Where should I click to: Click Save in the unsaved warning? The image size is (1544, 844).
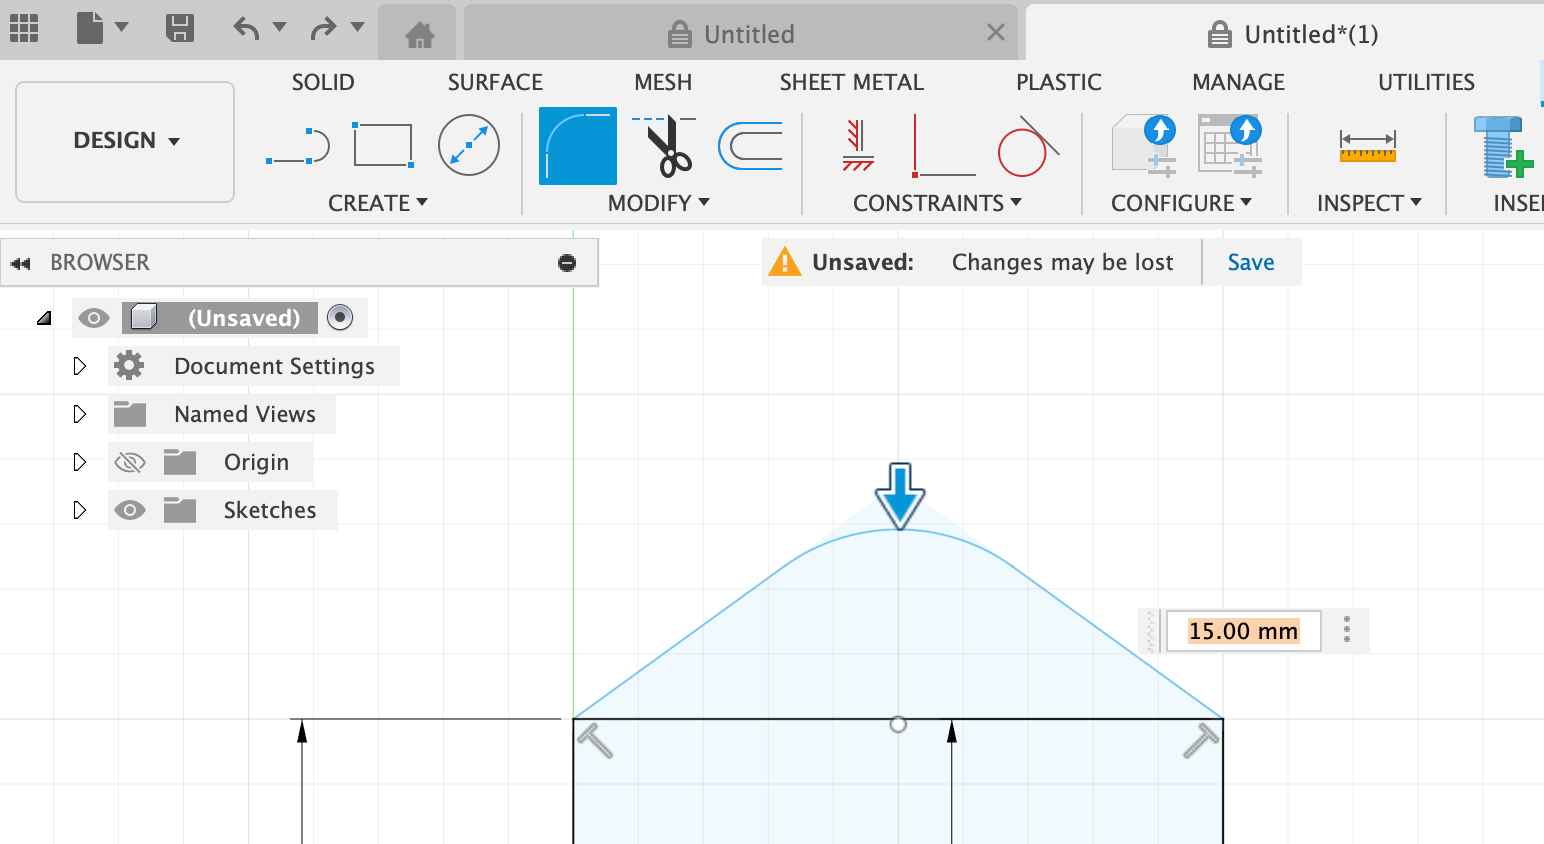coord(1250,262)
